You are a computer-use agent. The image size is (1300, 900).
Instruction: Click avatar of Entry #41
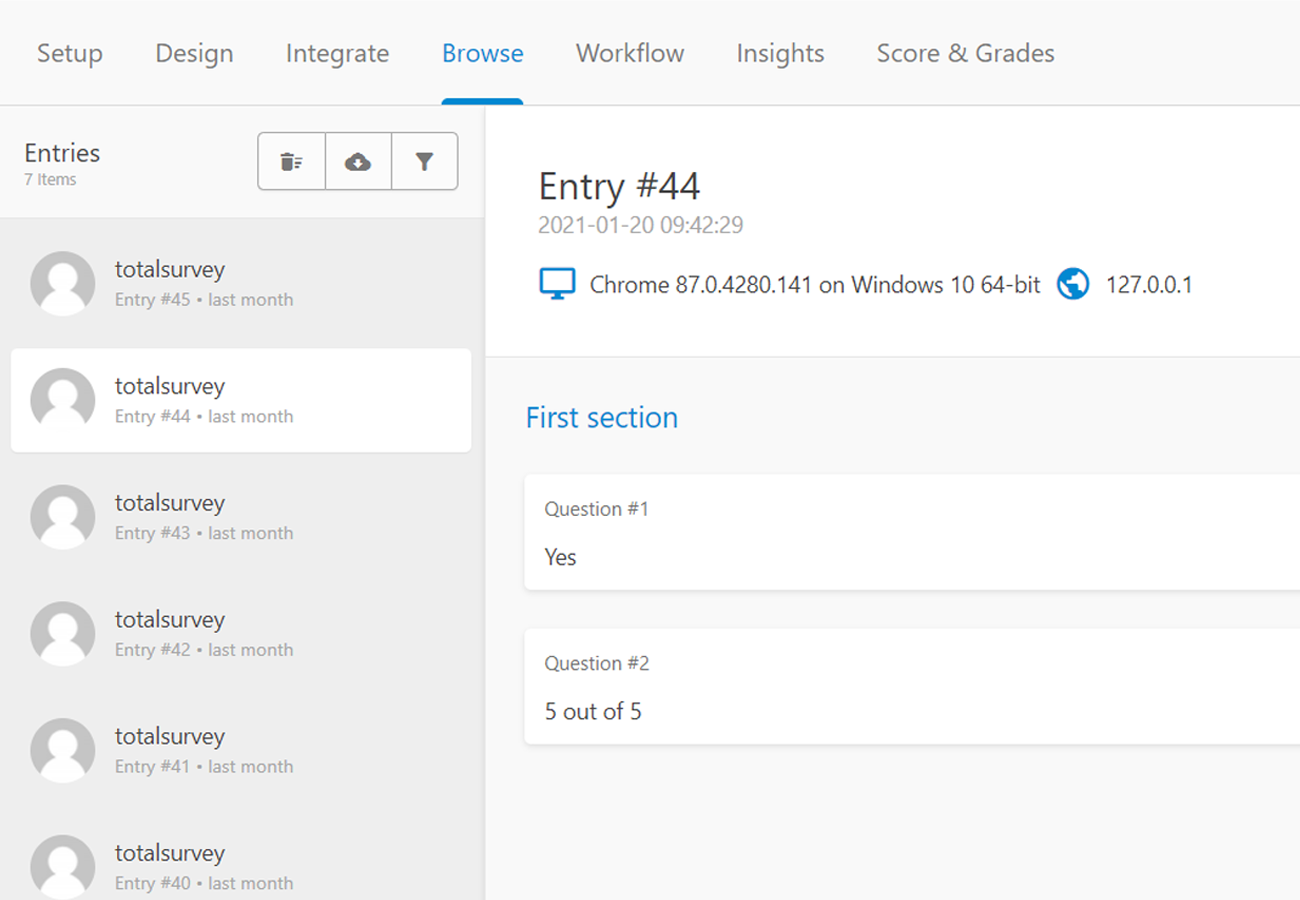click(63, 750)
